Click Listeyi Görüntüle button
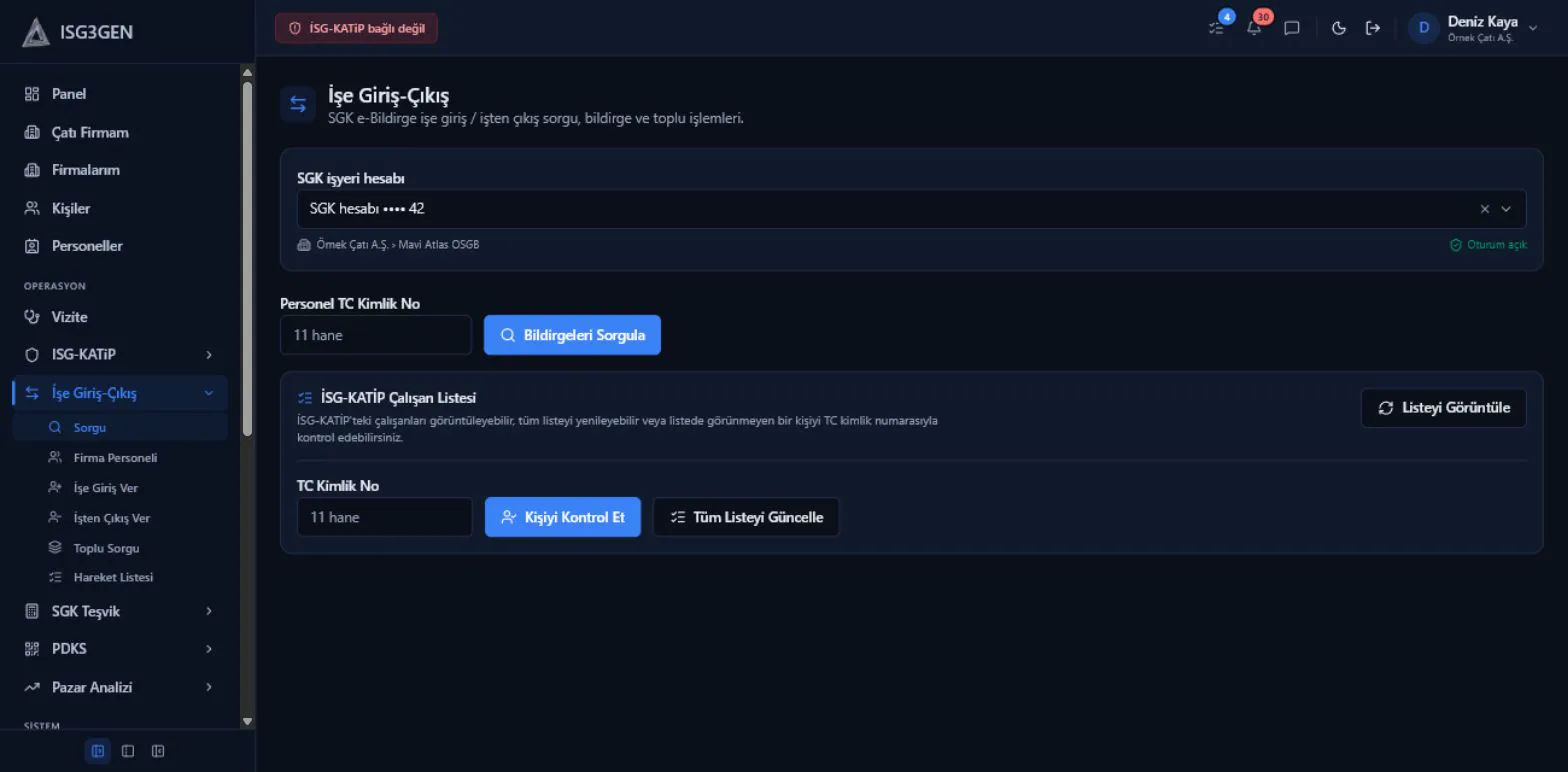The image size is (1568, 772). point(1443,408)
